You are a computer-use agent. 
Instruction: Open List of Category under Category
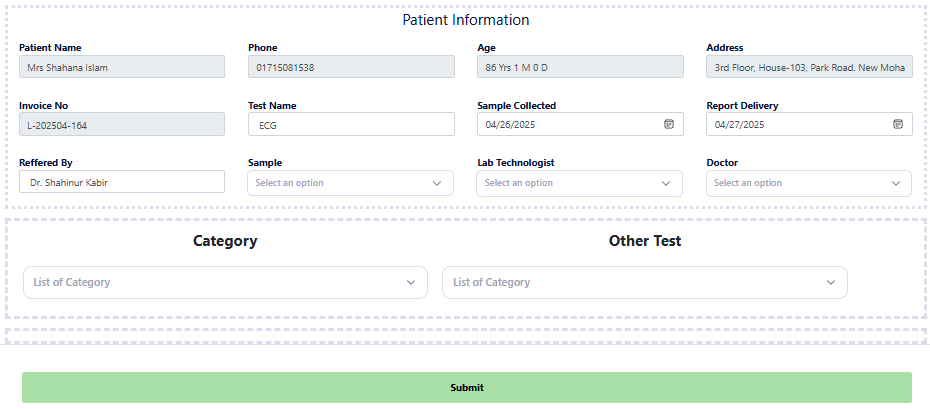click(x=215, y=283)
